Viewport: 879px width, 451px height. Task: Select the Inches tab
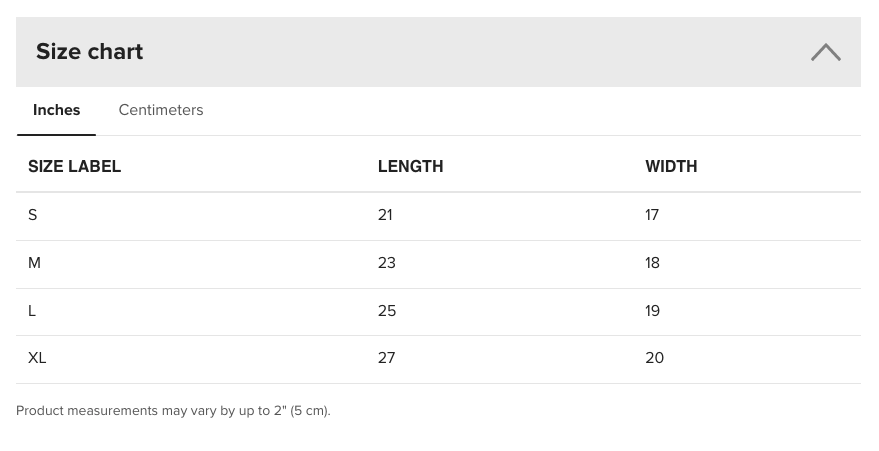[57, 110]
